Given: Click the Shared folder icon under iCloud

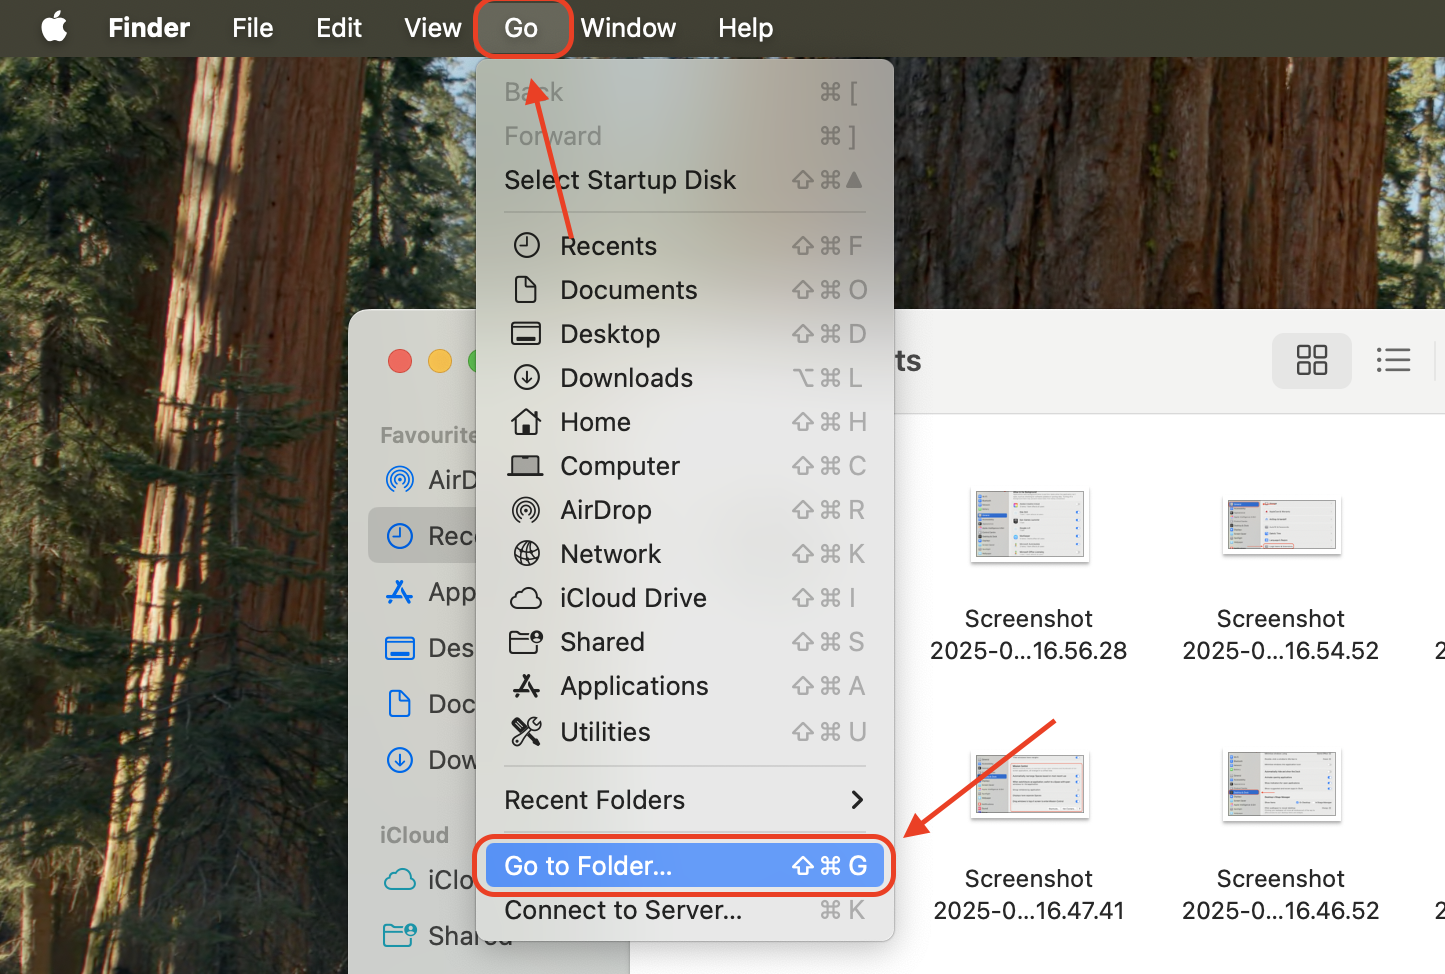Looking at the screenshot, I should (400, 935).
